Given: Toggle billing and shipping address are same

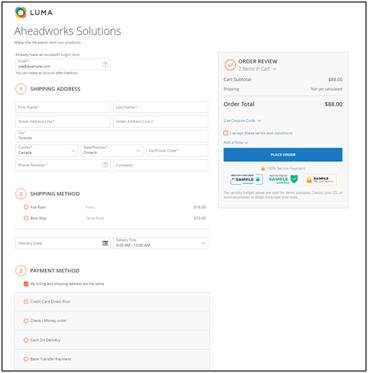Looking at the screenshot, I should pos(26,284).
